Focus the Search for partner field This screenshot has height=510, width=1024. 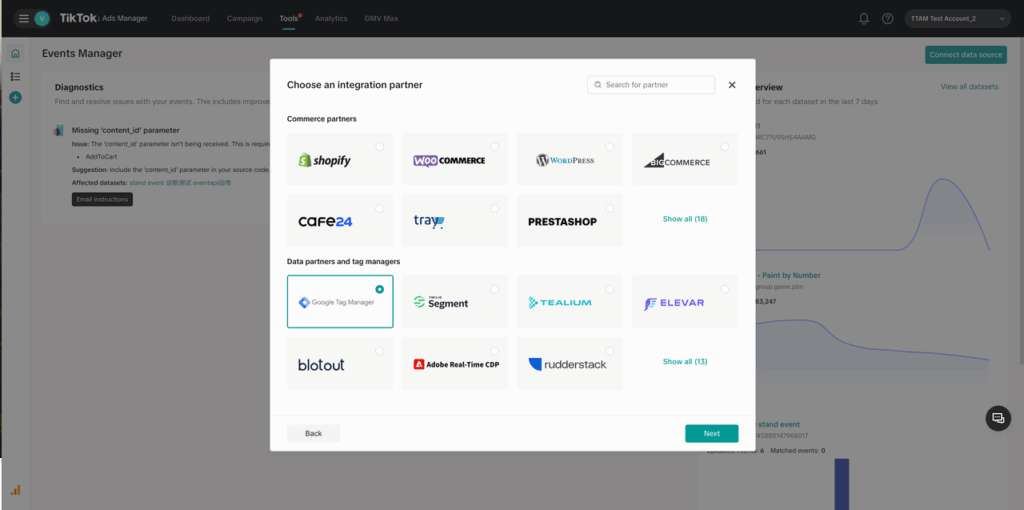[651, 85]
